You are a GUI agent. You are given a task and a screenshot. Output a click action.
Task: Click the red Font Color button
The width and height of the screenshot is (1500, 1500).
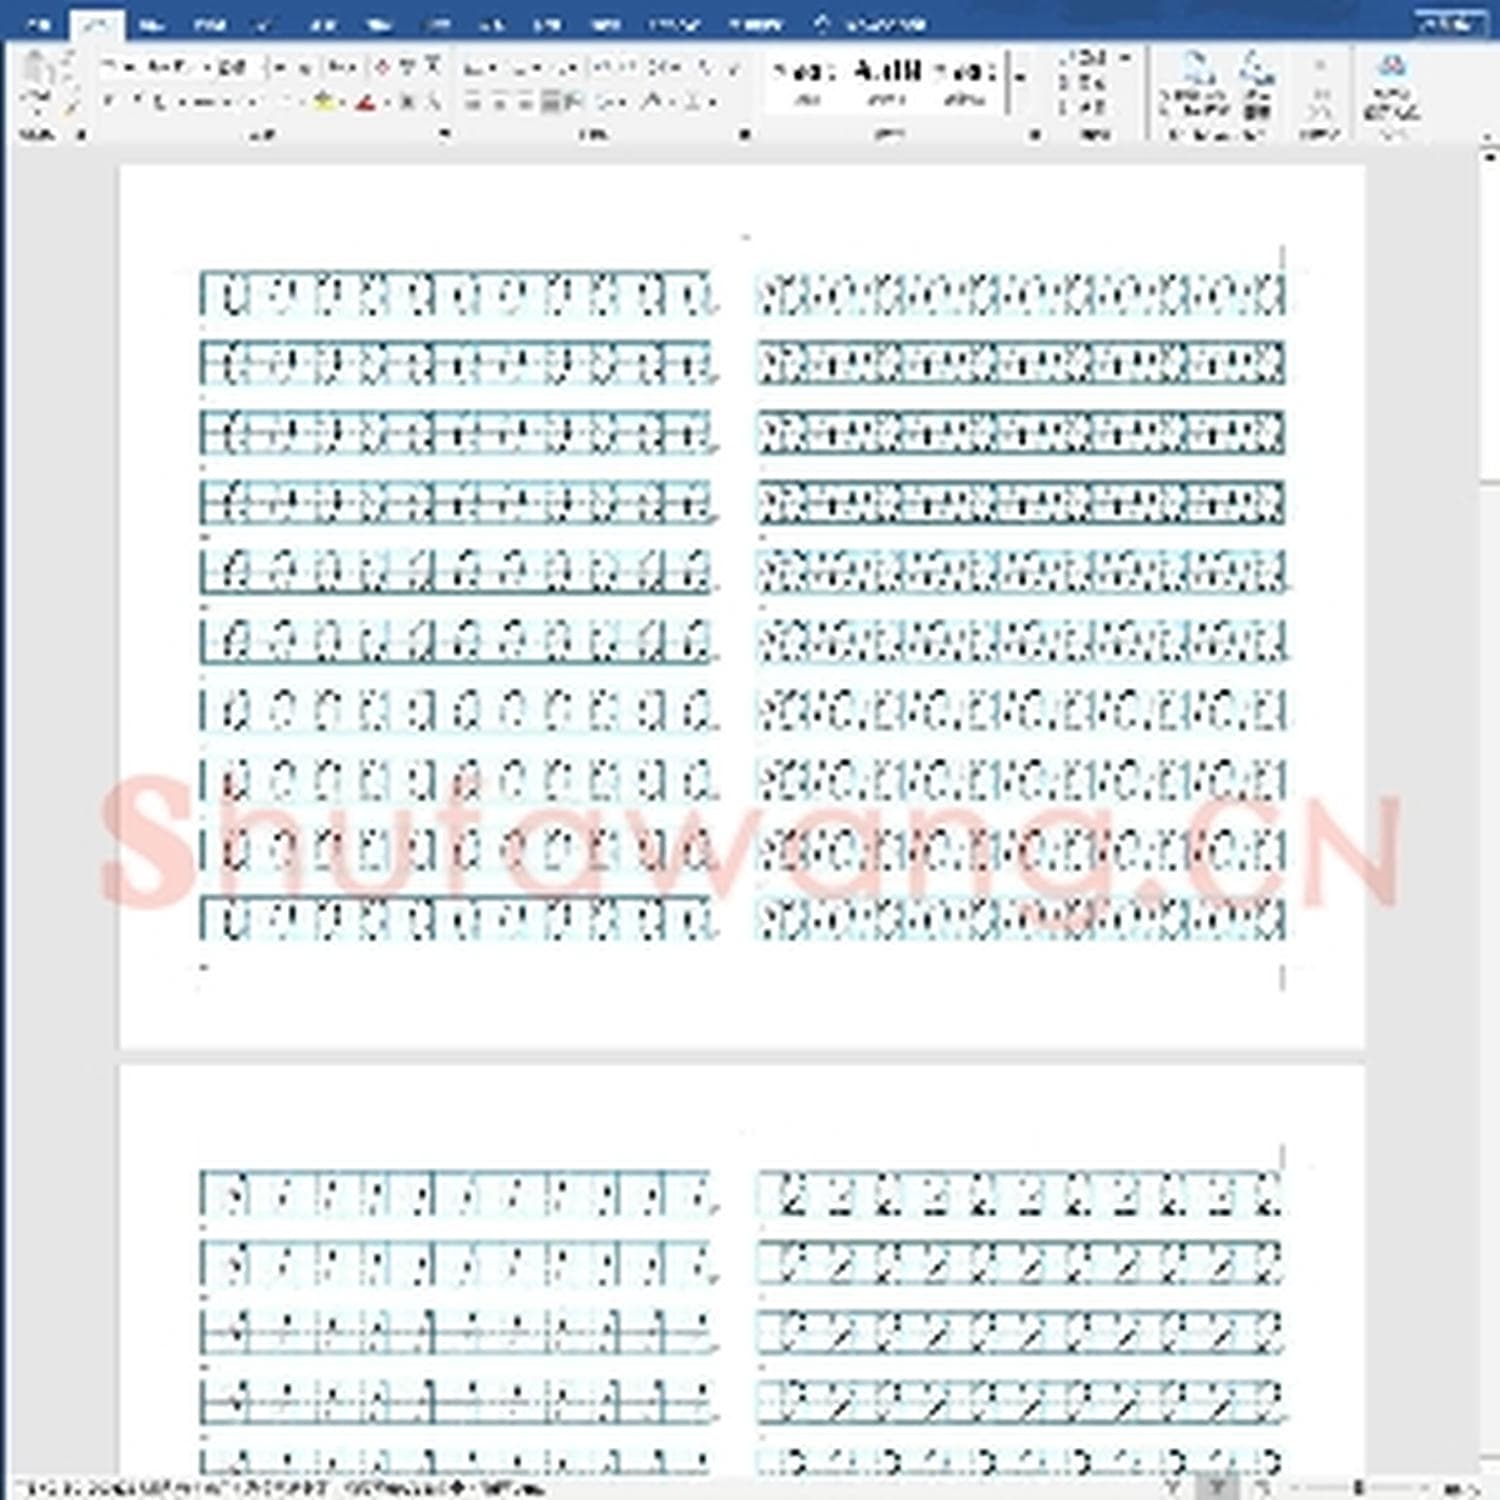[x=364, y=101]
